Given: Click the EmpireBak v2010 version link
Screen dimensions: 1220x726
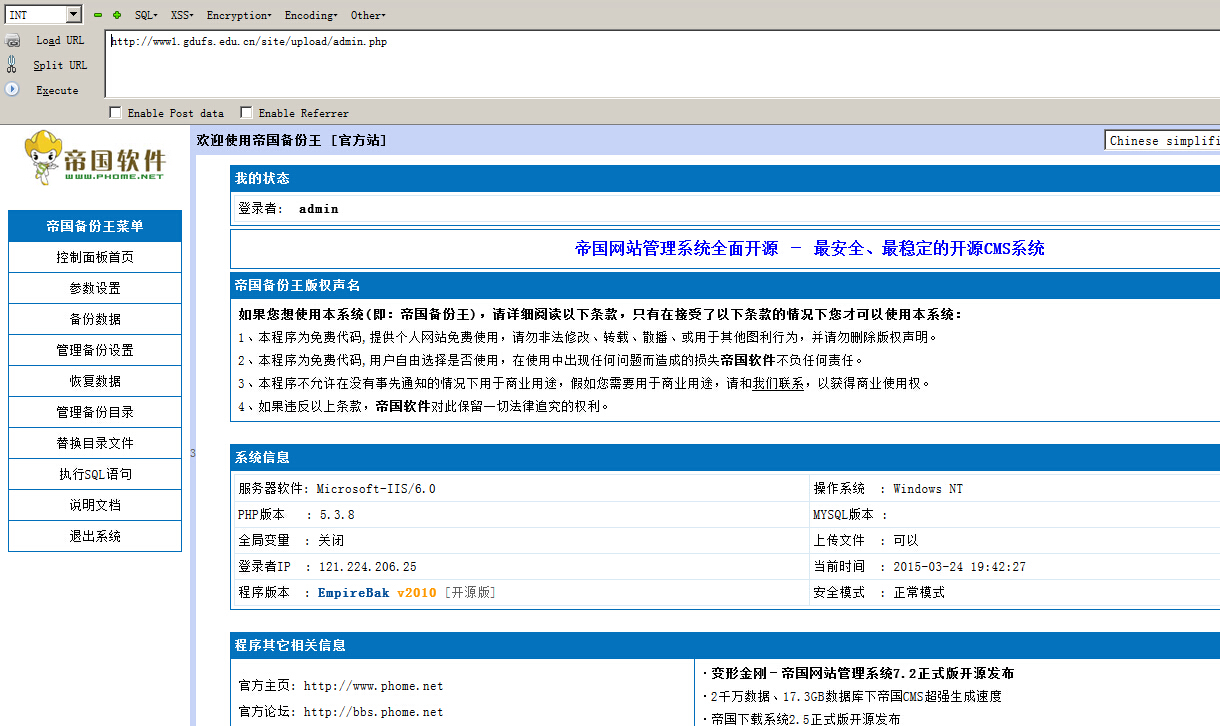Looking at the screenshot, I should pos(377,593).
